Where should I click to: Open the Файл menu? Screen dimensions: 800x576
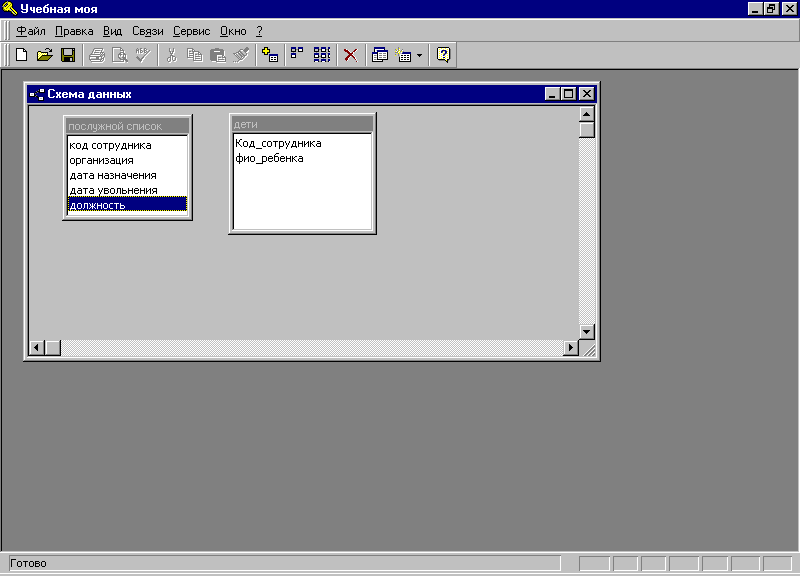coord(31,31)
